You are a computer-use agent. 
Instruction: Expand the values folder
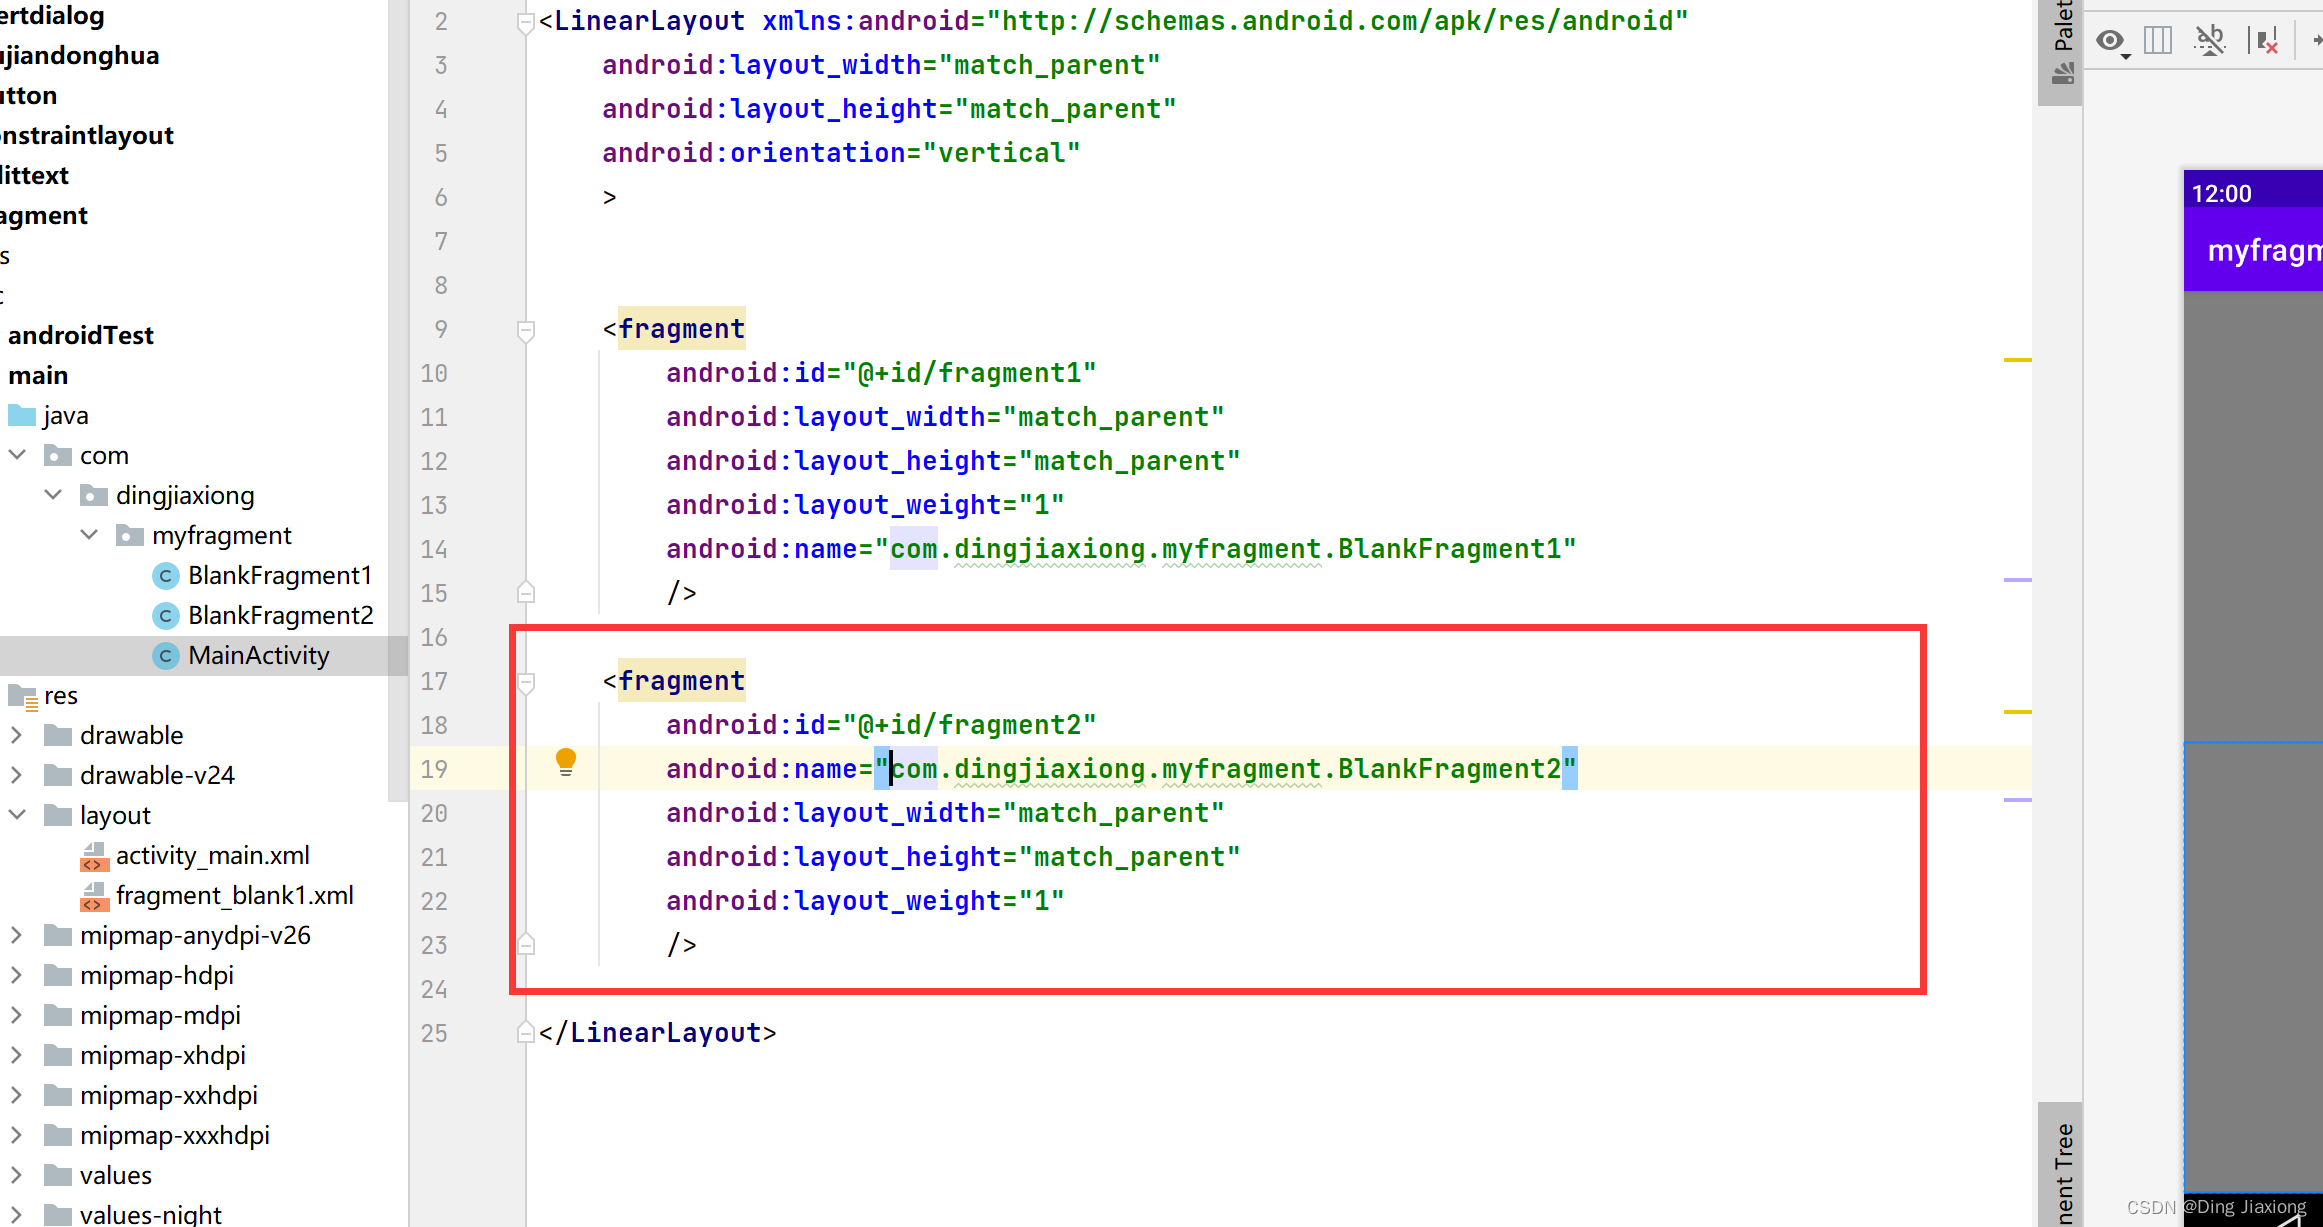tap(17, 1175)
